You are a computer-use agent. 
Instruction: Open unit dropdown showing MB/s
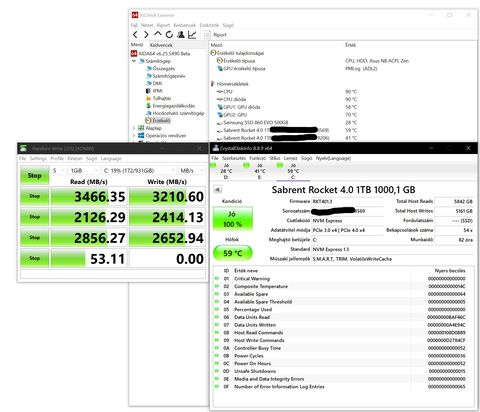coord(191,170)
